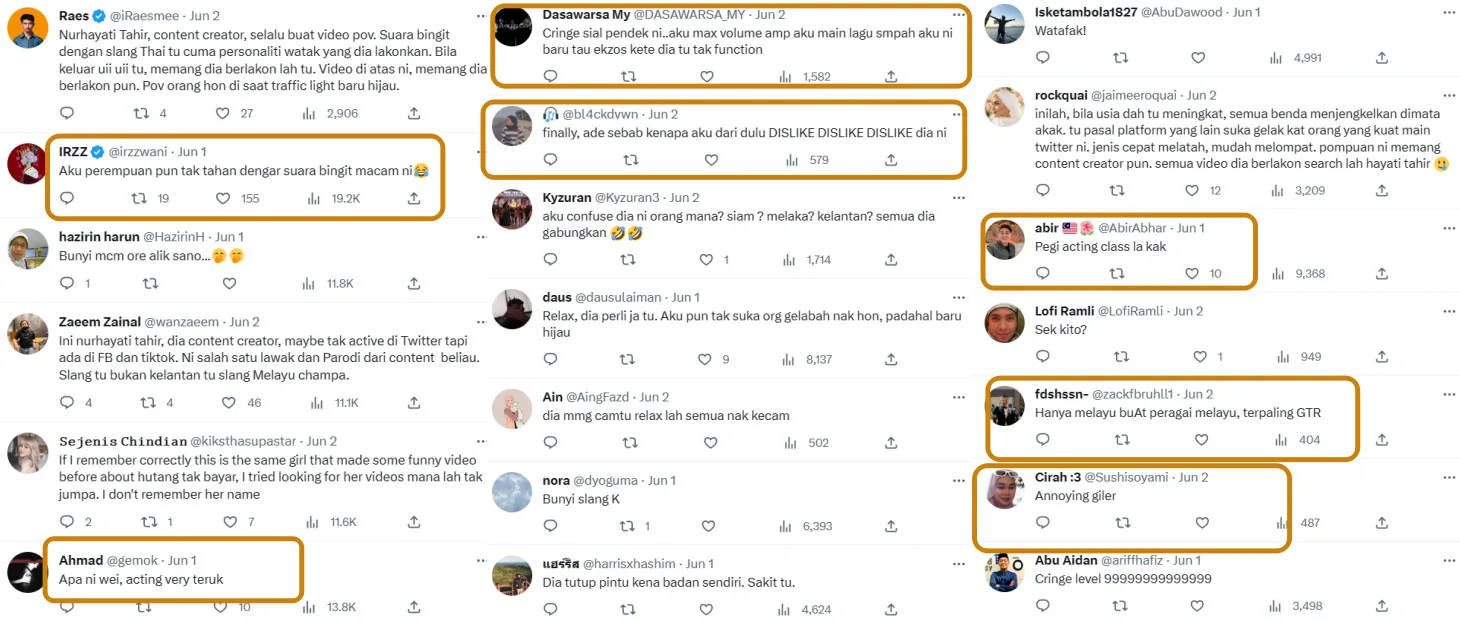This screenshot has width=1460, height=620.
Task: Open Jun 2 timestamp on Cirah's tweet
Action: (x=1192, y=477)
